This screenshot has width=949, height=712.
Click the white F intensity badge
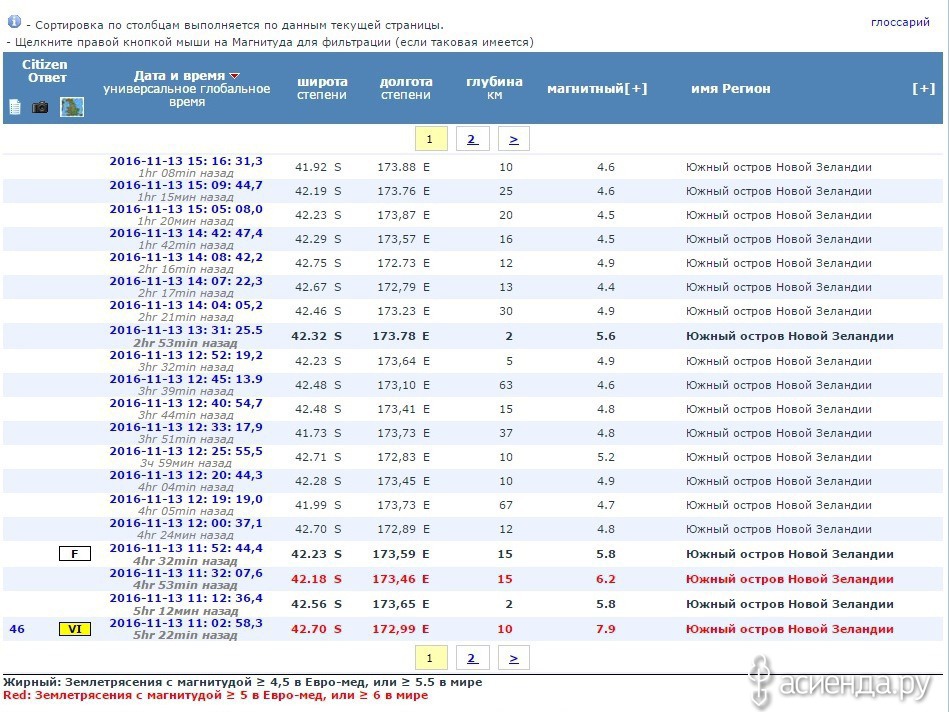pyautogui.click(x=74, y=553)
